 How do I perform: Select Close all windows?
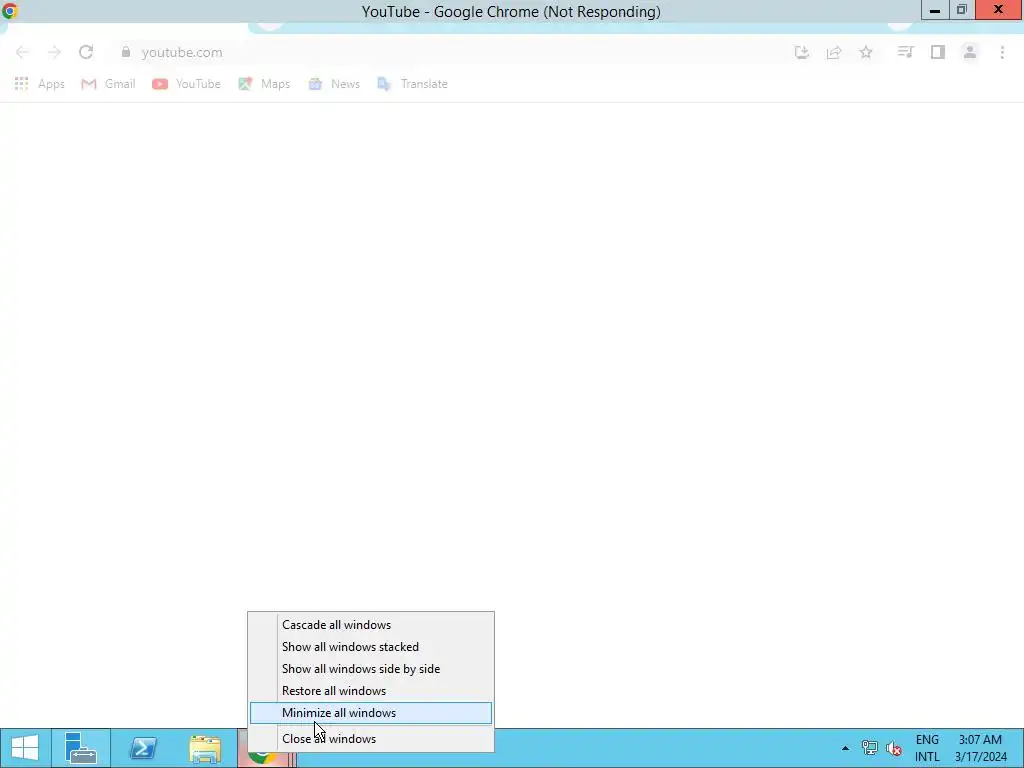point(371,739)
